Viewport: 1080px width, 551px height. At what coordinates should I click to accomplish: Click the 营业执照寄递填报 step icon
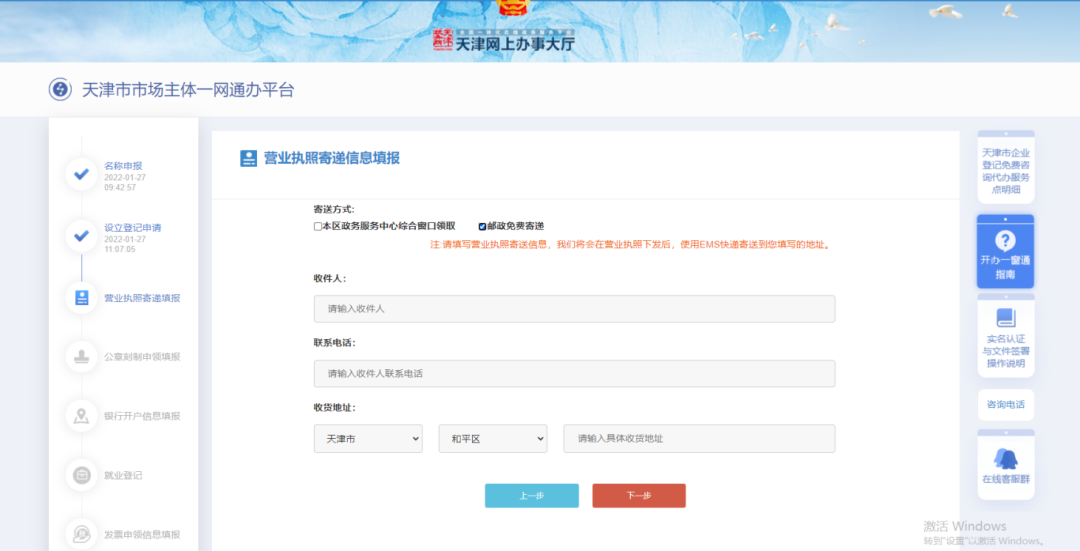click(81, 298)
